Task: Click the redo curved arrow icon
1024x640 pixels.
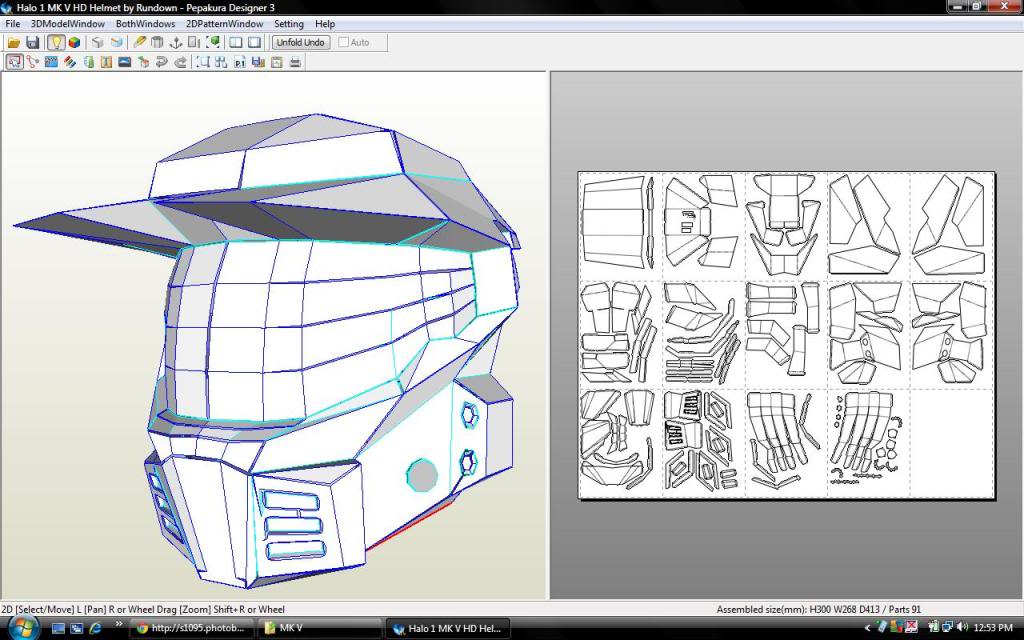Action: point(180,62)
